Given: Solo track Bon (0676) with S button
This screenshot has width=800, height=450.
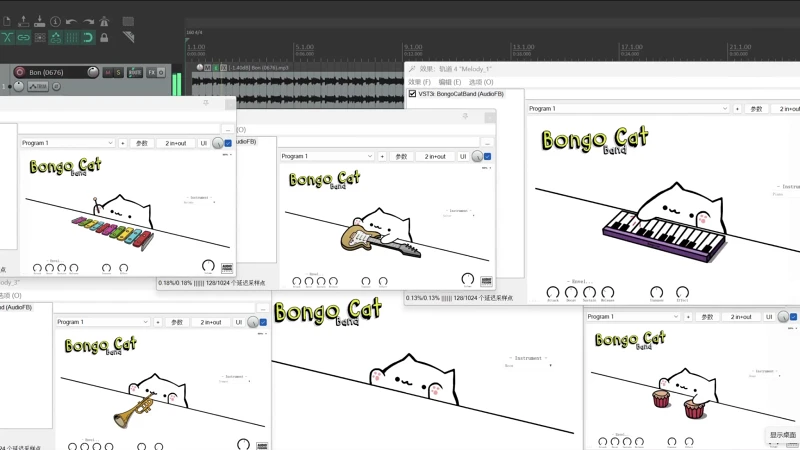Looking at the screenshot, I should click(x=118, y=72).
